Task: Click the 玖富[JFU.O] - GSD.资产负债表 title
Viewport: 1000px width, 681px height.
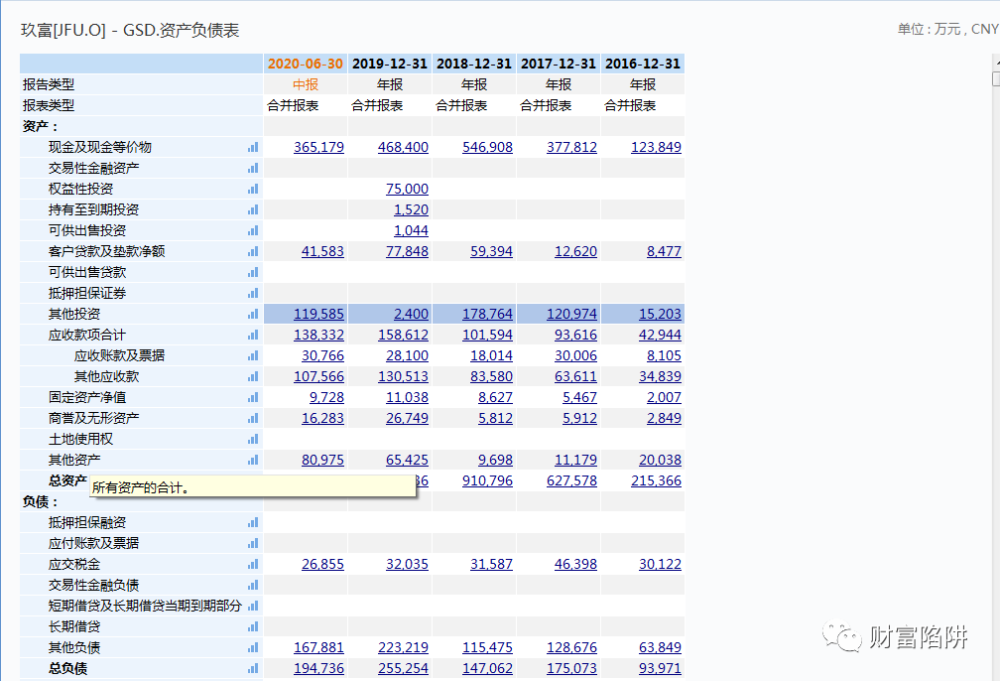Action: click(x=130, y=30)
